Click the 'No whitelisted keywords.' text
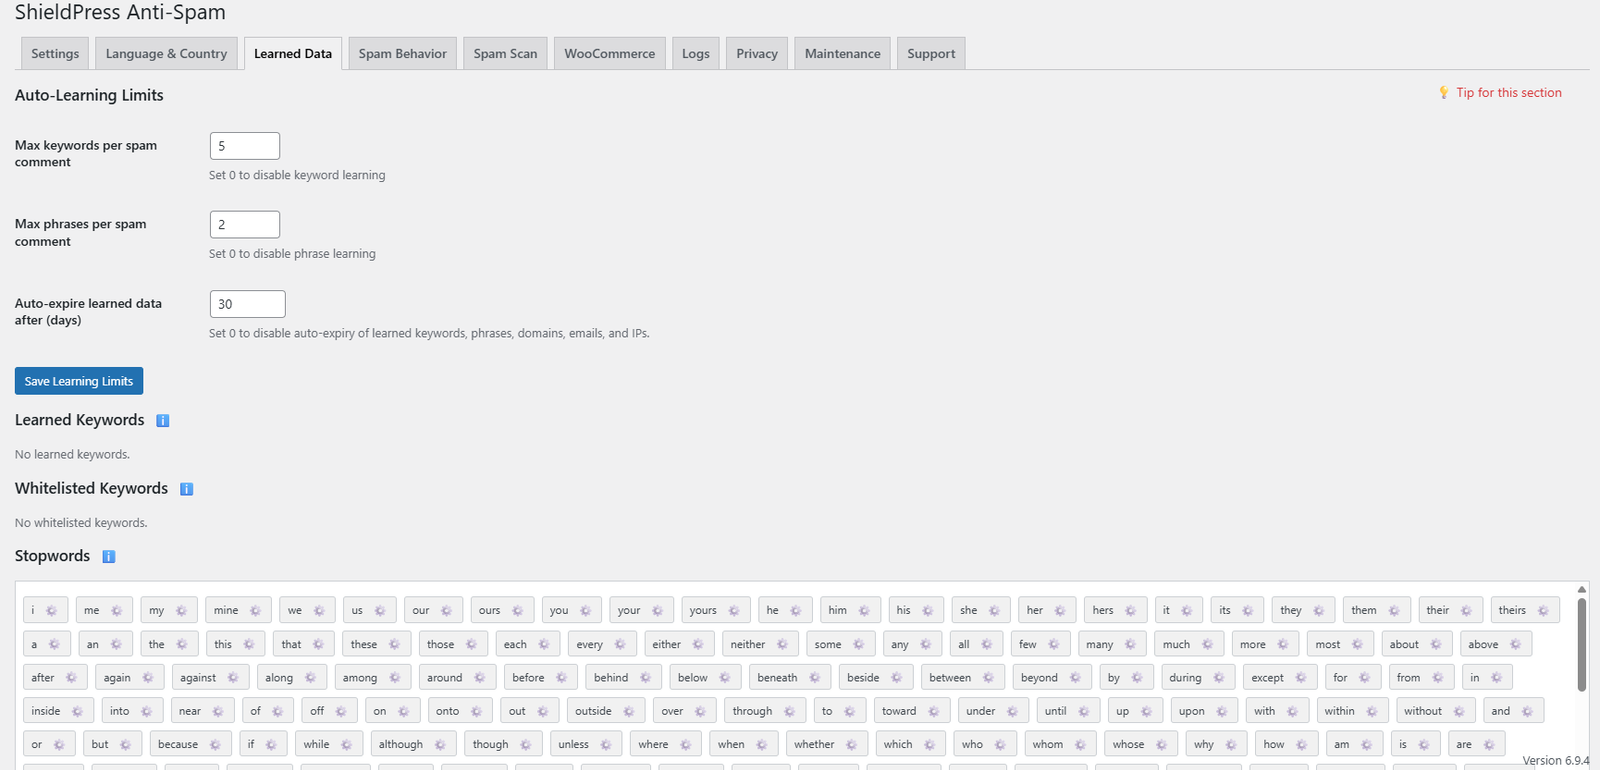The width and height of the screenshot is (1600, 770). pos(81,523)
